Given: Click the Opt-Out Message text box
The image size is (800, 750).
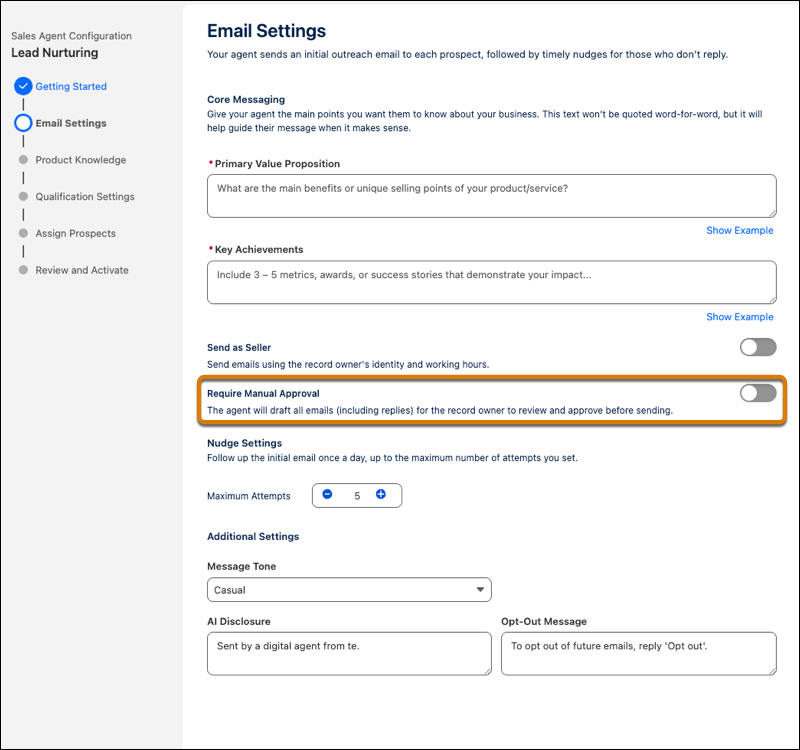Looking at the screenshot, I should (639, 654).
